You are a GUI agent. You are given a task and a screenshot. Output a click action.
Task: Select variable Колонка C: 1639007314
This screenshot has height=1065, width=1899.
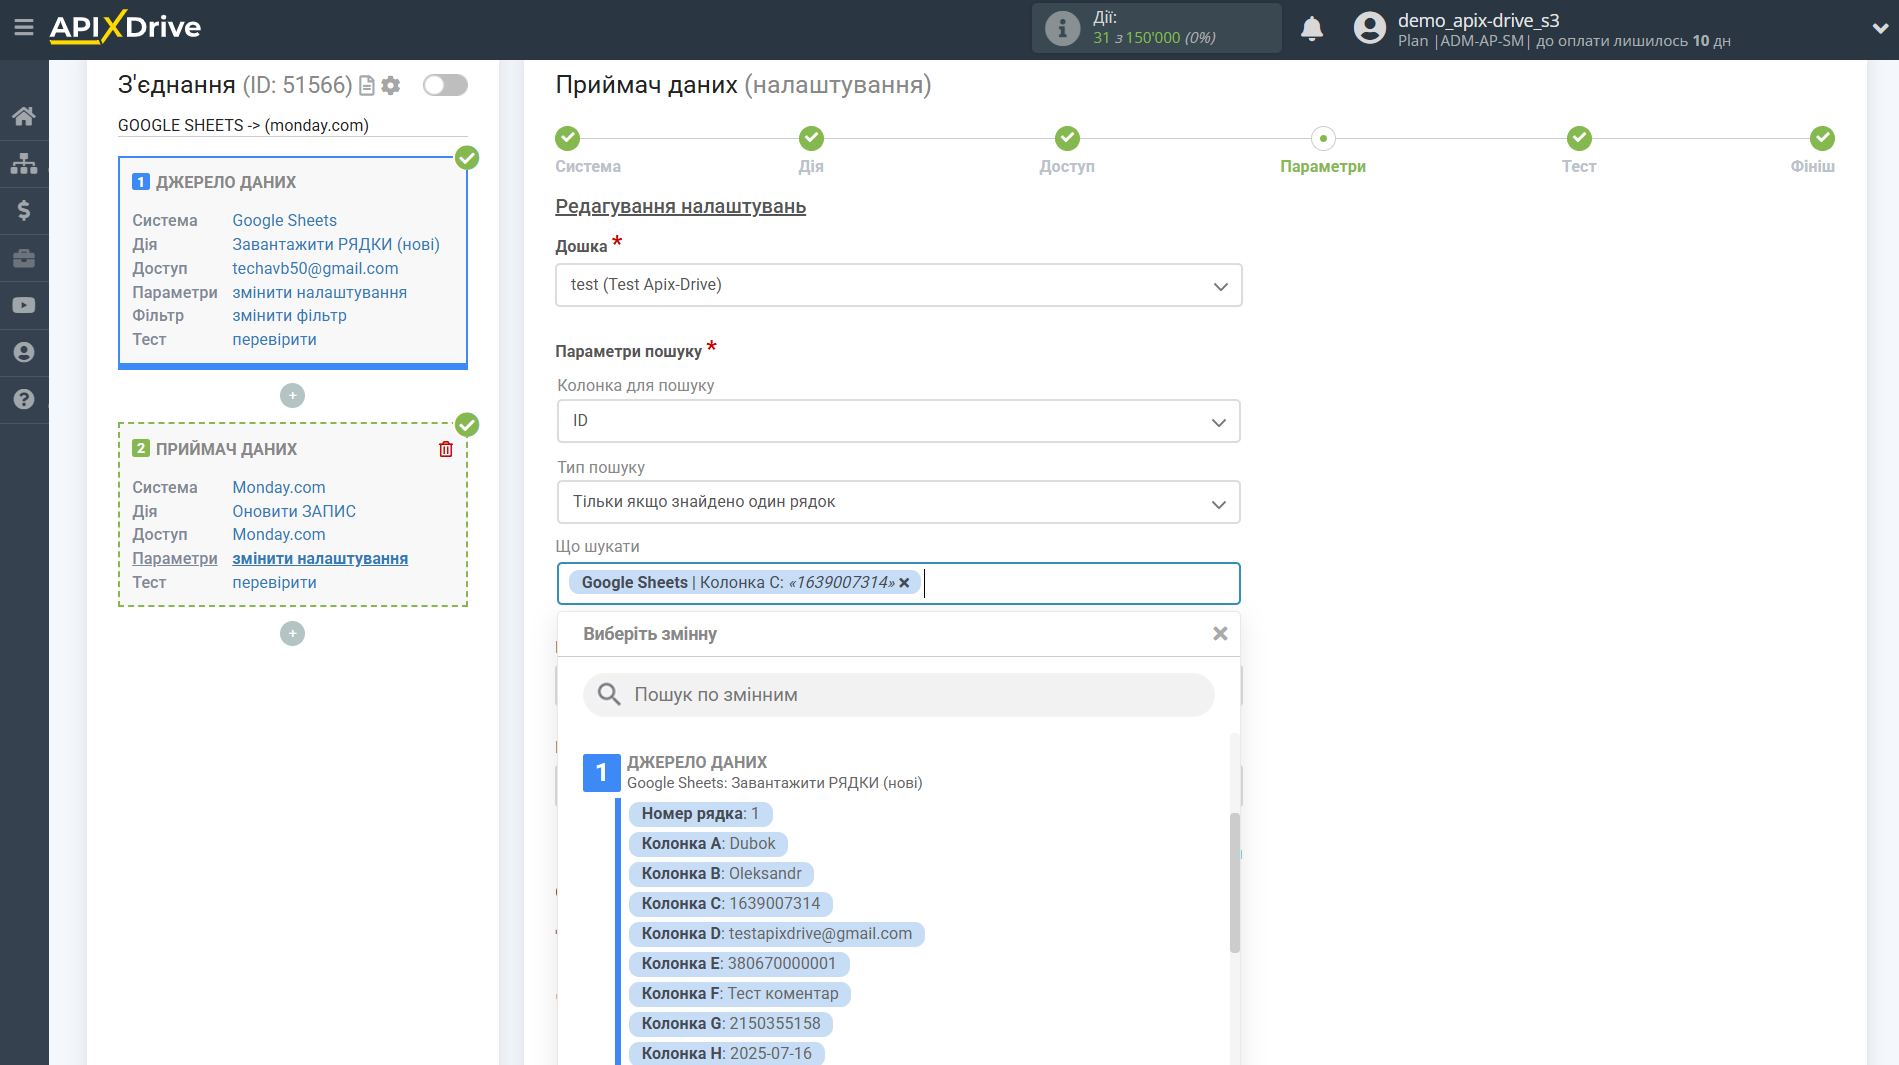pyautogui.click(x=730, y=904)
